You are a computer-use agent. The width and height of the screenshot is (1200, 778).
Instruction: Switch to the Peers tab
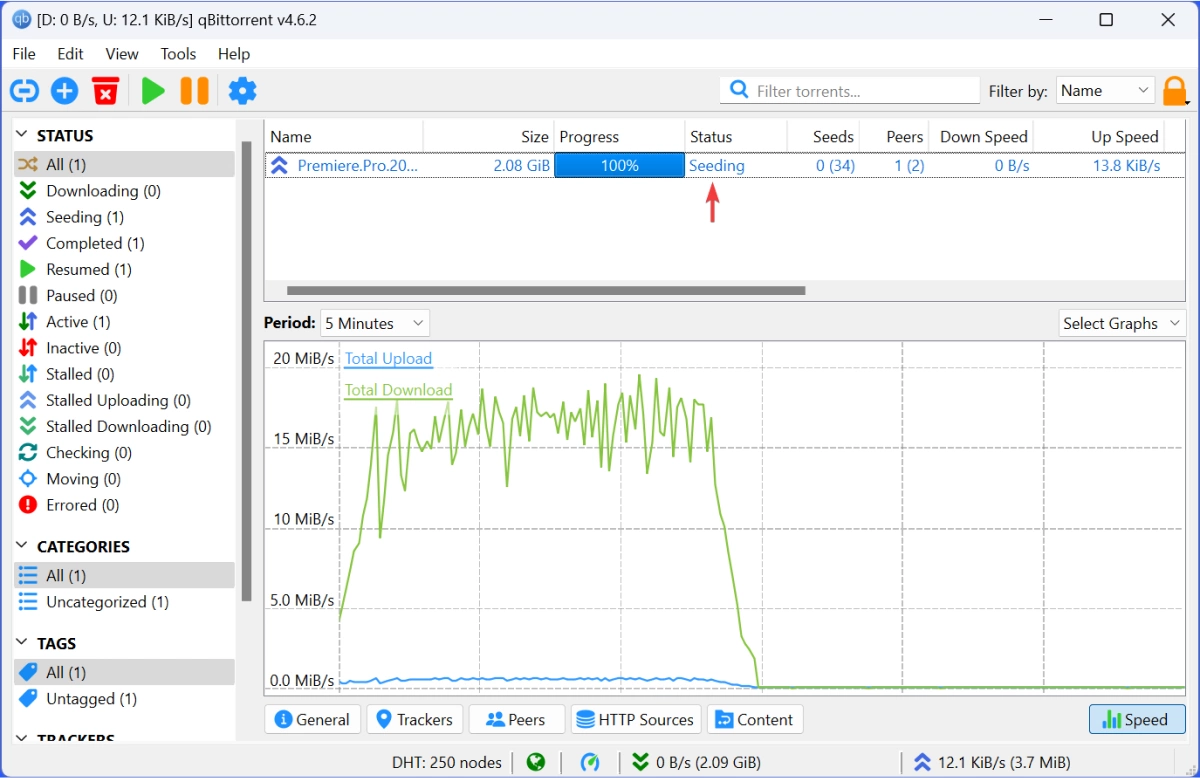516,719
